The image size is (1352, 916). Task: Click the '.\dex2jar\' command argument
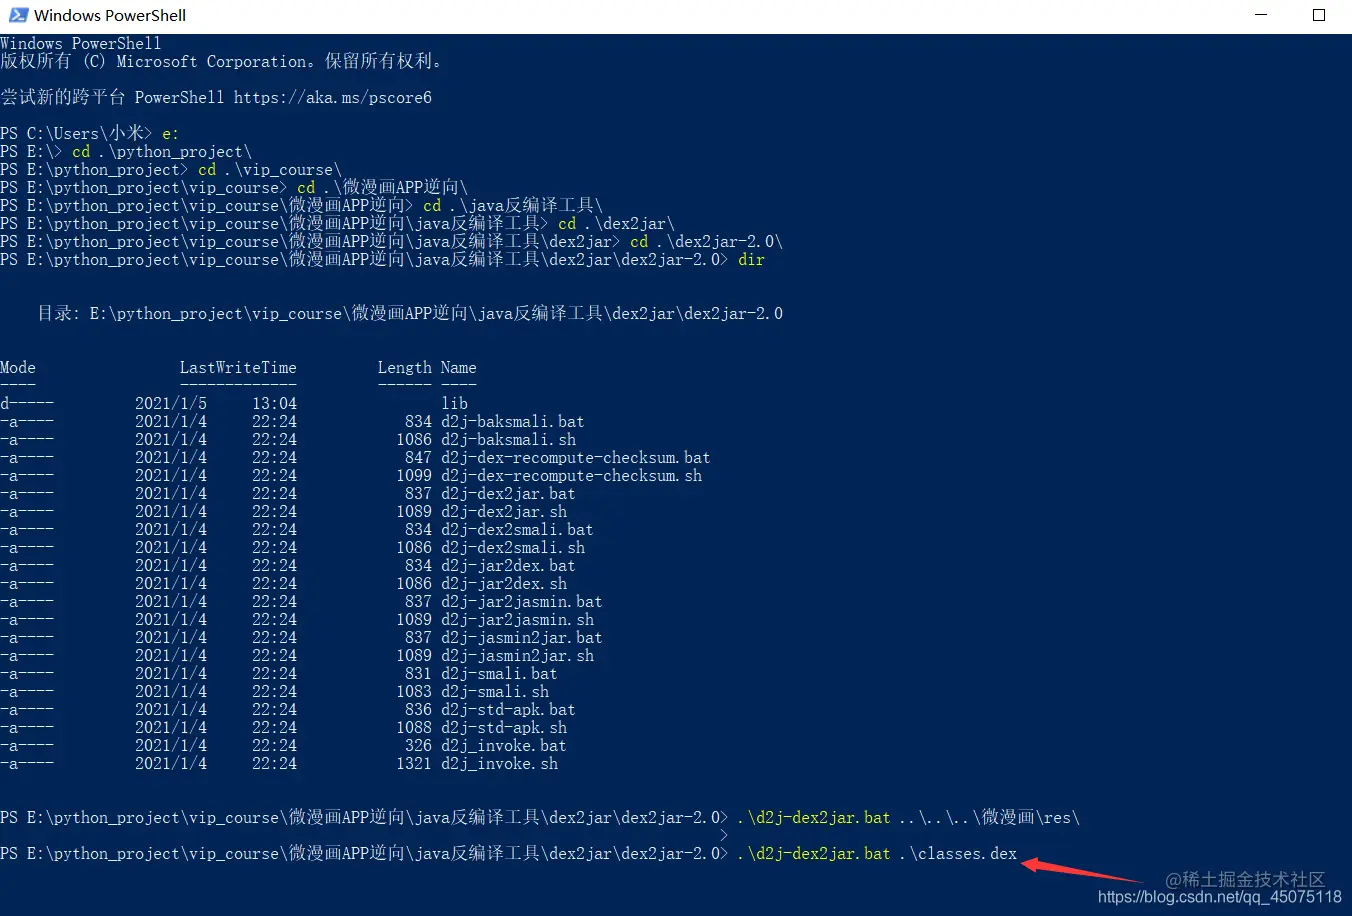630,224
